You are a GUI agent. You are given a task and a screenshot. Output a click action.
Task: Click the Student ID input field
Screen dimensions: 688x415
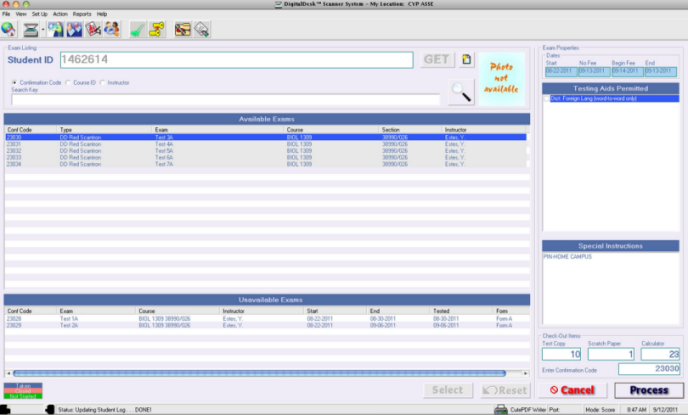pyautogui.click(x=236, y=60)
